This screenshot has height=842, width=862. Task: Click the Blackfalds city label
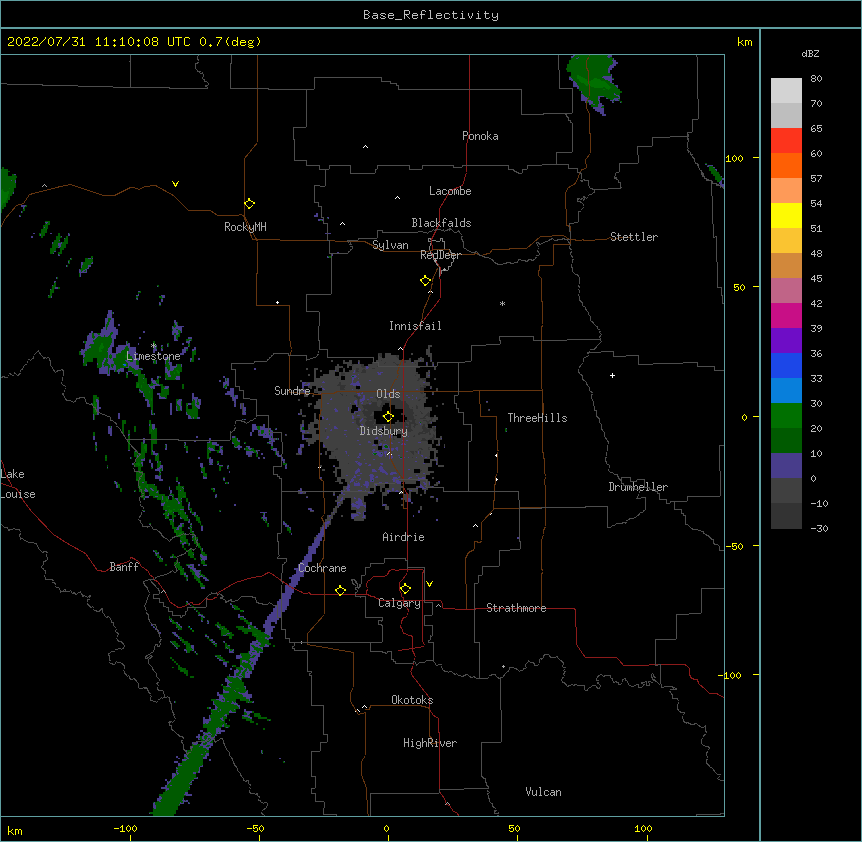[x=441, y=223]
